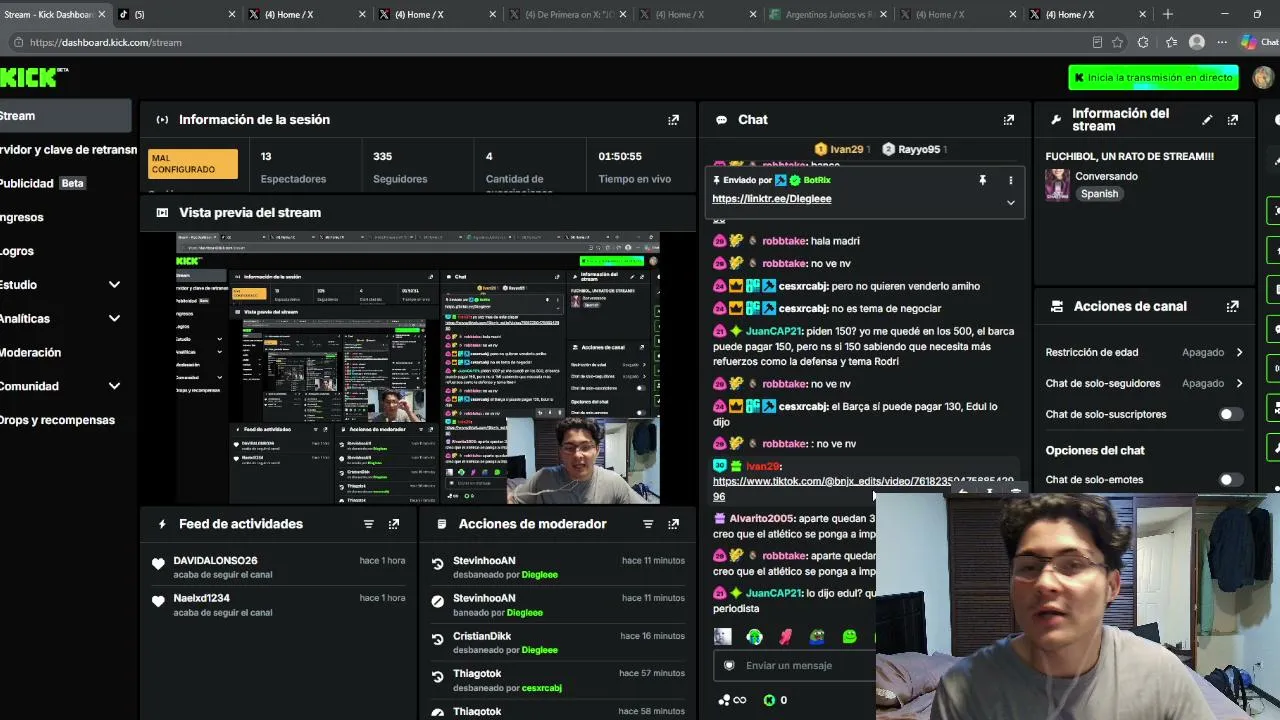Open the account avatar at top right
Viewport: 1280px width, 720px height.
coord(1263,77)
